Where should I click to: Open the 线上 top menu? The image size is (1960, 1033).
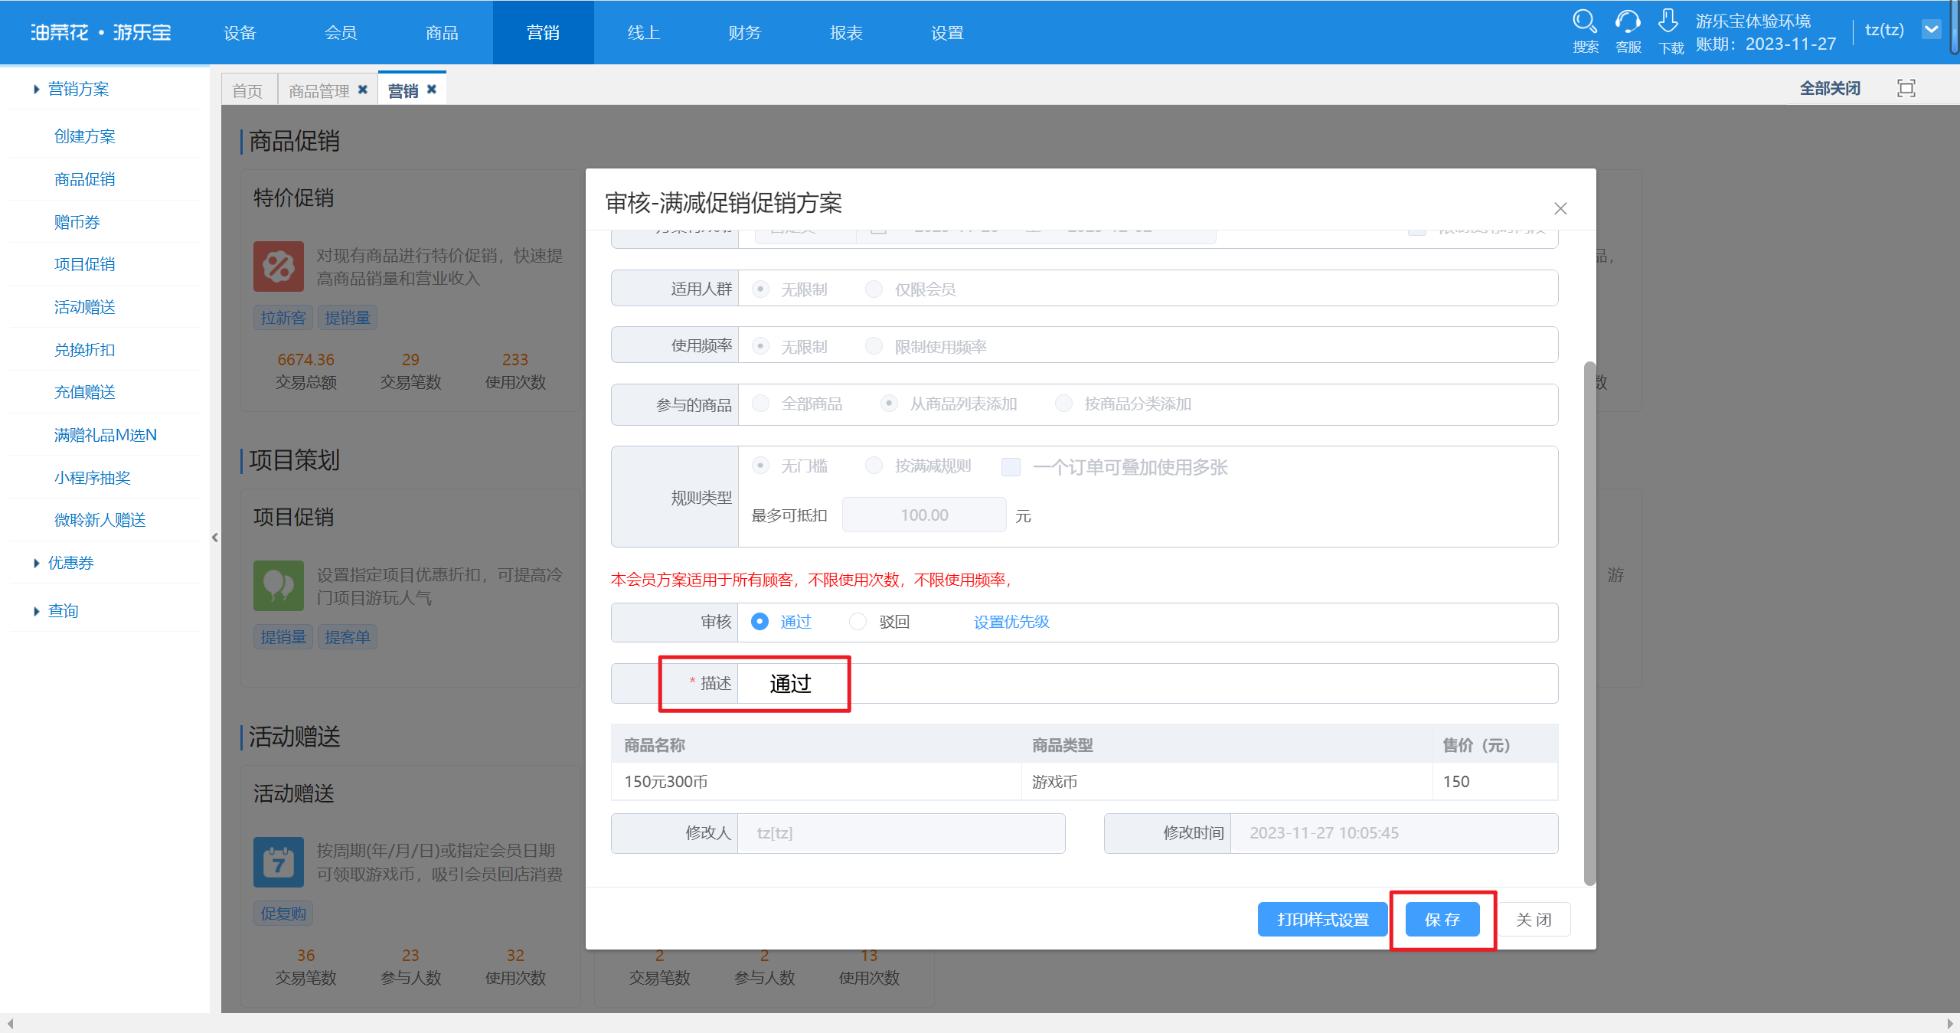[x=644, y=32]
